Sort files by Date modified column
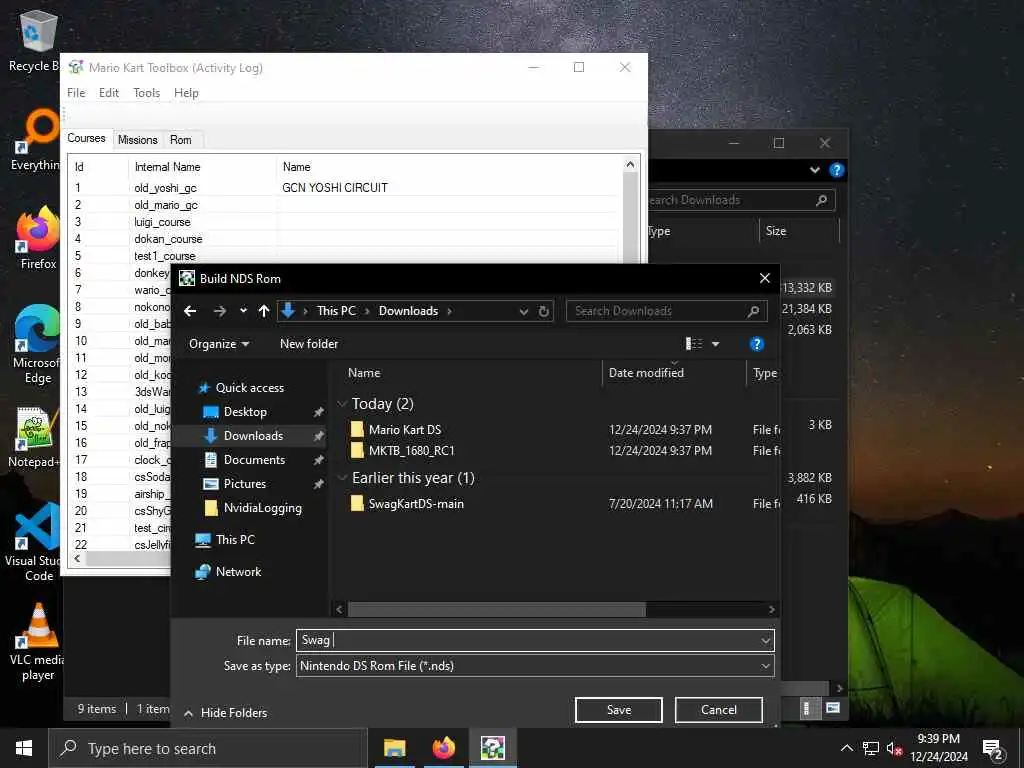The image size is (1024, 768). 647,373
